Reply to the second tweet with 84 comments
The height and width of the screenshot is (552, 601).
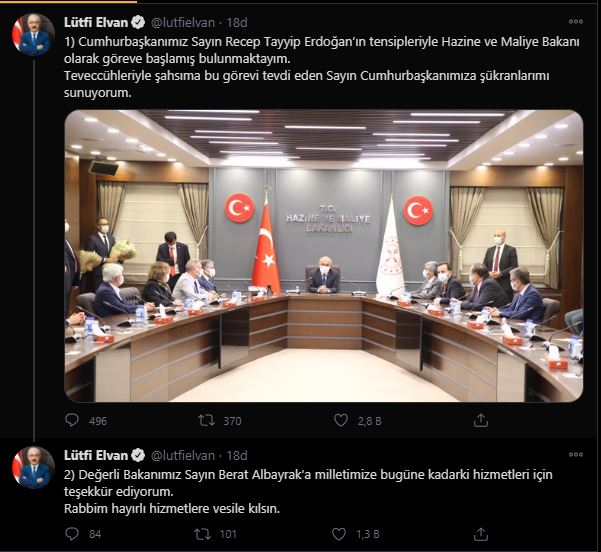[x=72, y=534]
